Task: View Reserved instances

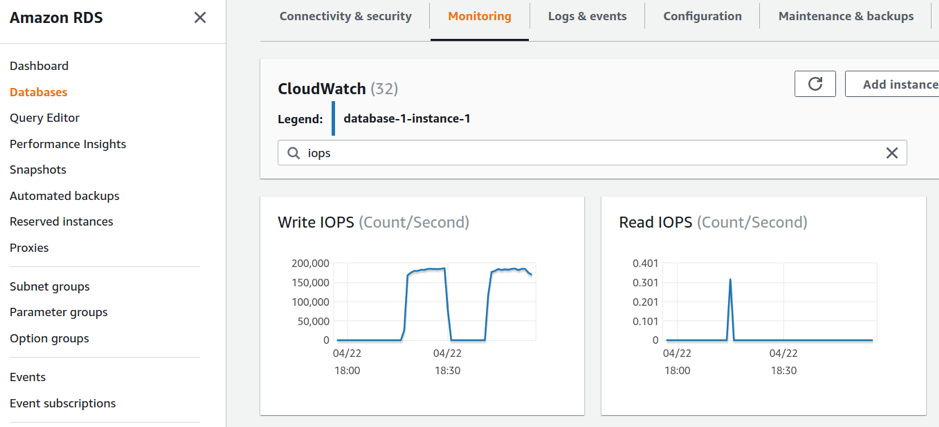Action: pyautogui.click(x=61, y=222)
